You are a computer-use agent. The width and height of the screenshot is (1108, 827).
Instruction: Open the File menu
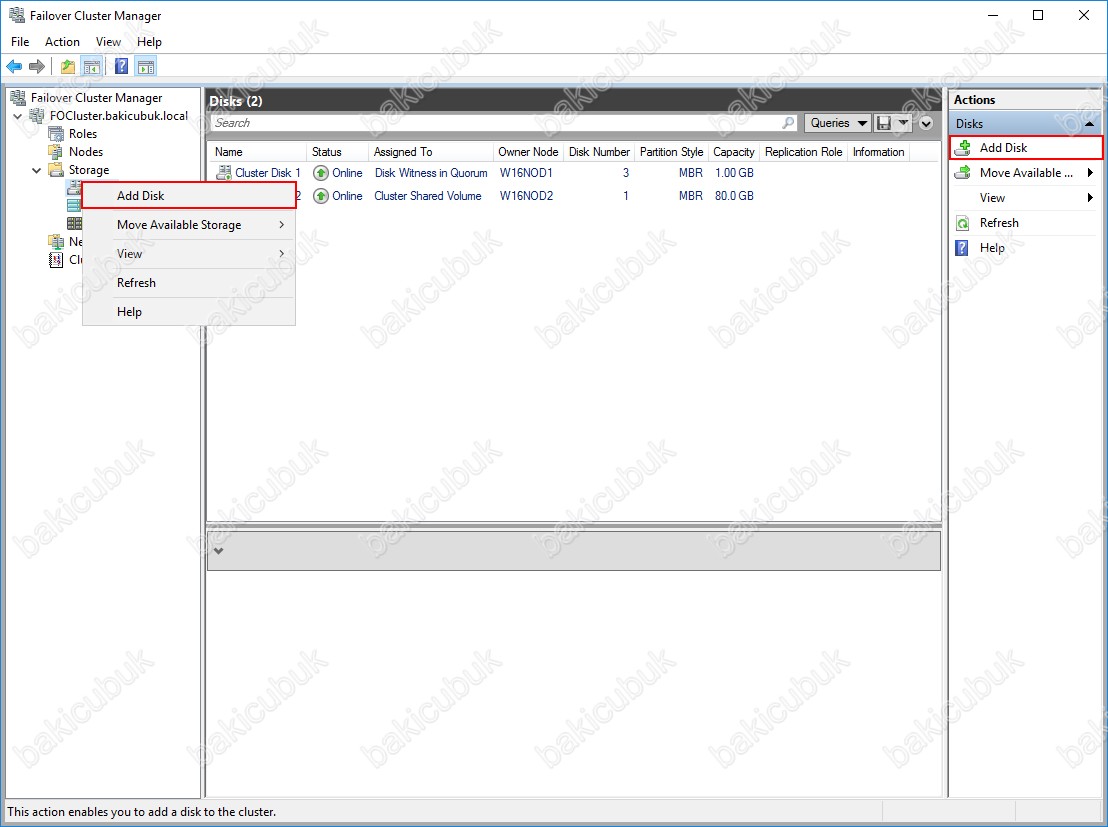(x=20, y=42)
